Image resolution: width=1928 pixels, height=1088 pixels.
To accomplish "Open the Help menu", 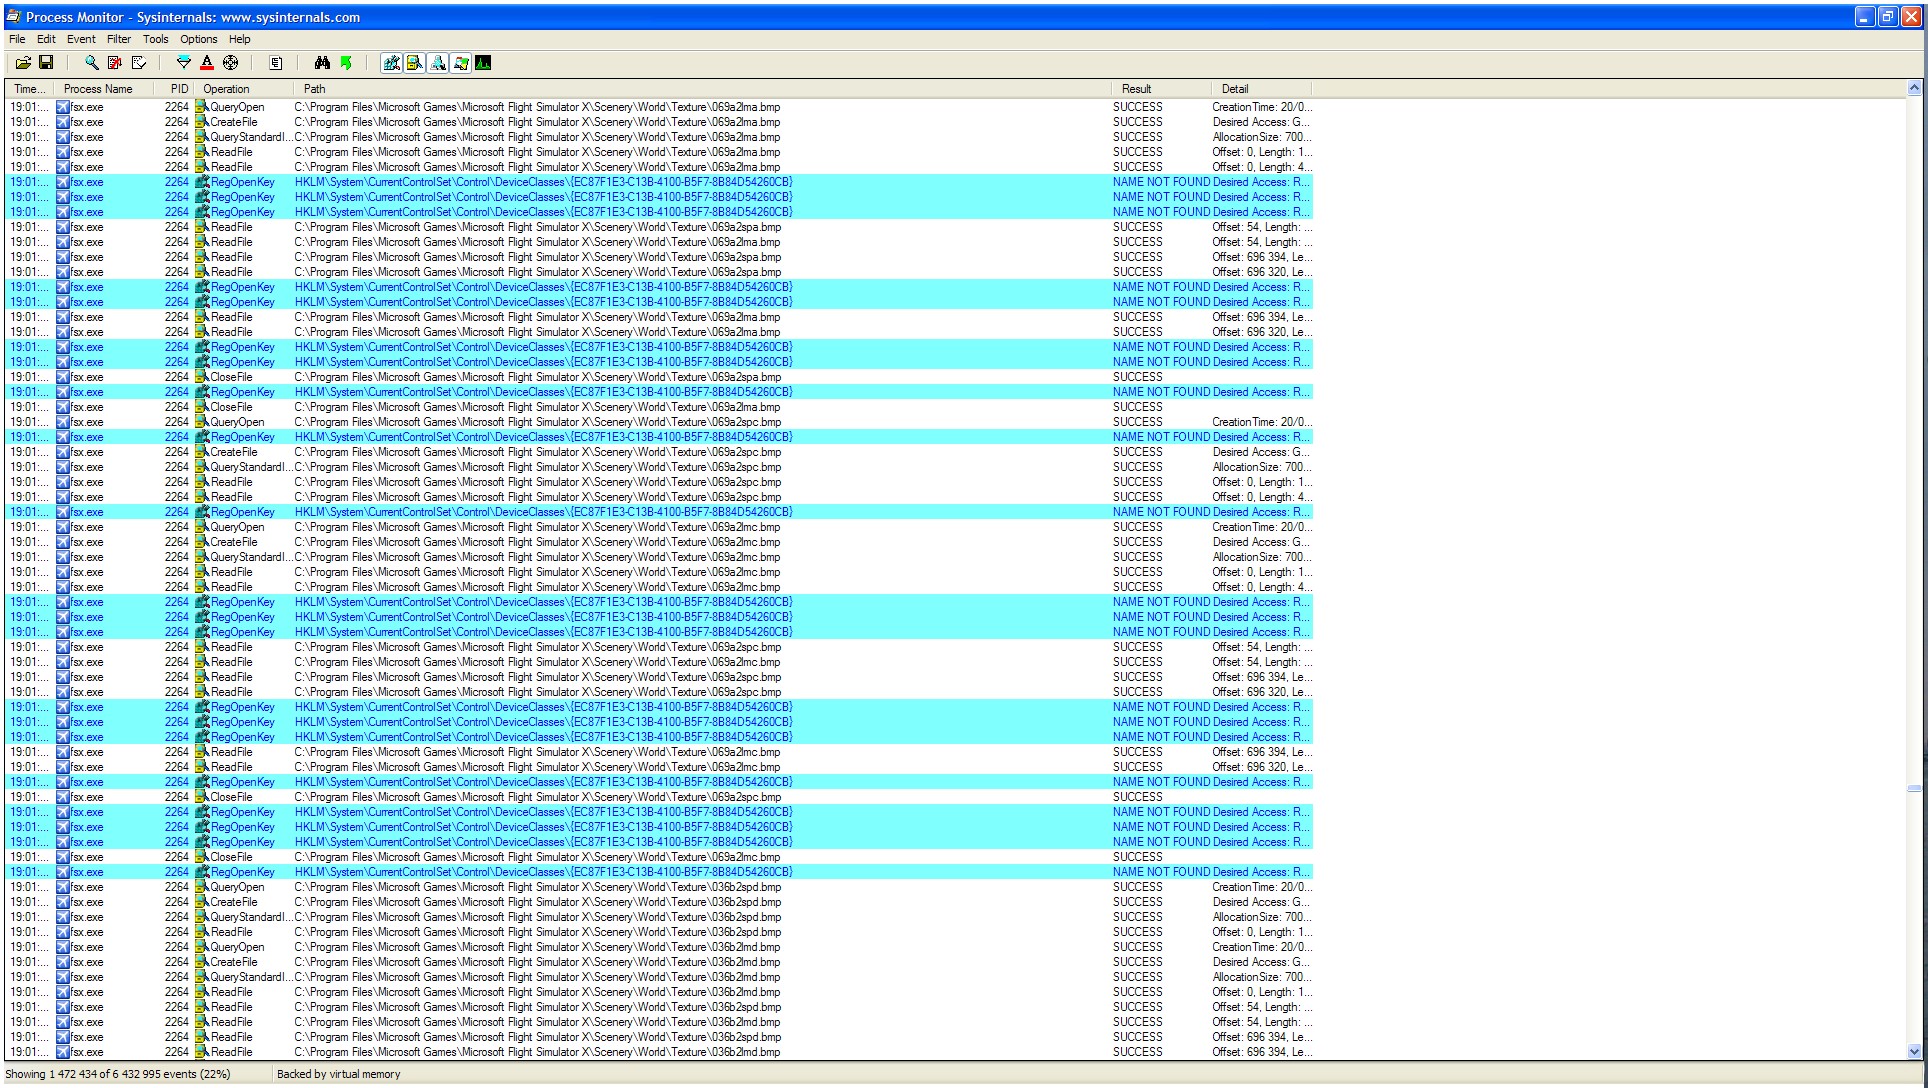I will [240, 39].
